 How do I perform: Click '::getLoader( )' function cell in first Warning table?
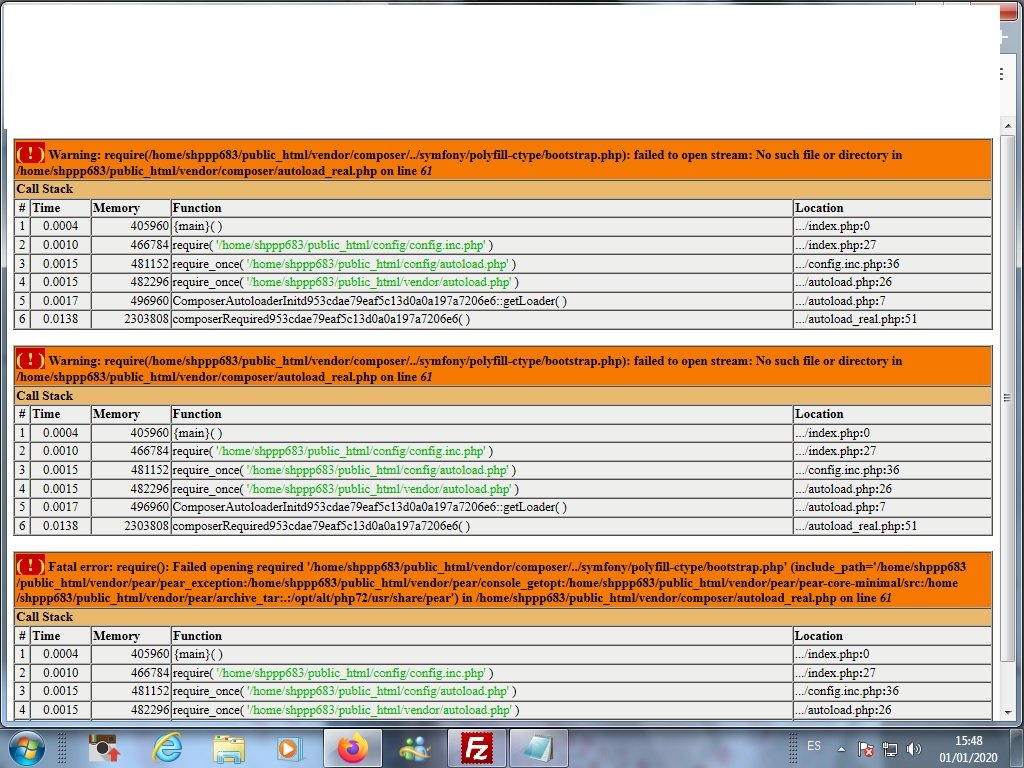click(x=370, y=301)
